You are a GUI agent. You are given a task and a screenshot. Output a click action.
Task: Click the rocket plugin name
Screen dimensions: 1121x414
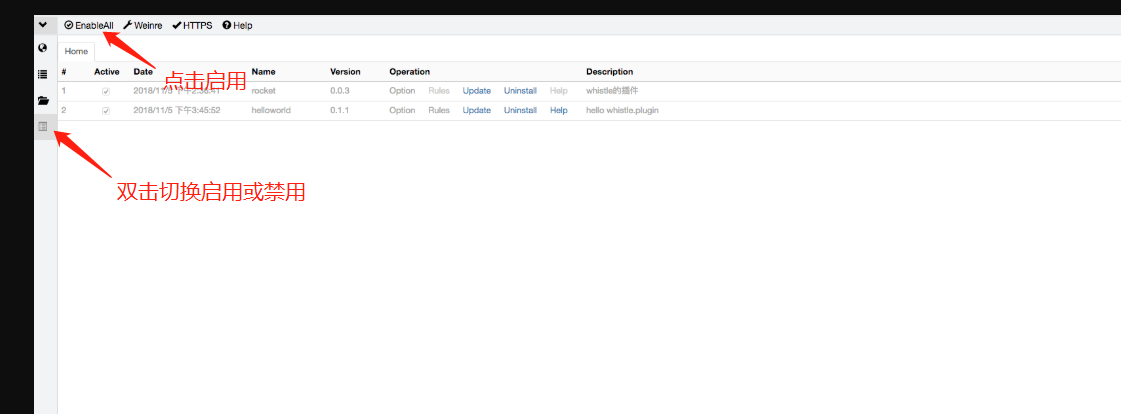pyautogui.click(x=264, y=91)
